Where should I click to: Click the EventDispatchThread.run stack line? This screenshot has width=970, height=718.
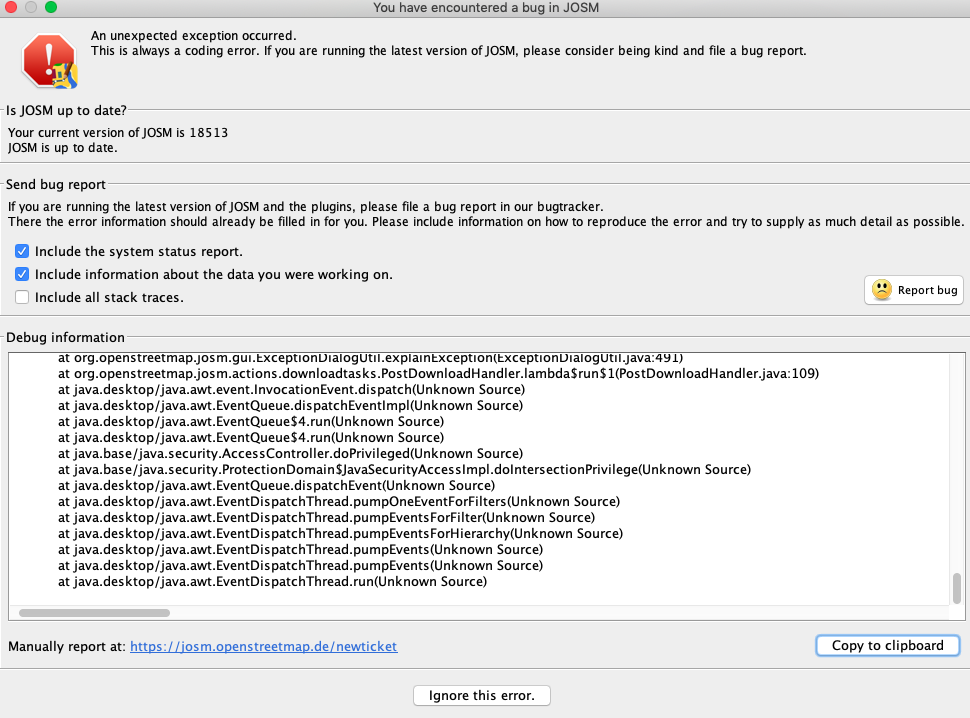(x=272, y=582)
